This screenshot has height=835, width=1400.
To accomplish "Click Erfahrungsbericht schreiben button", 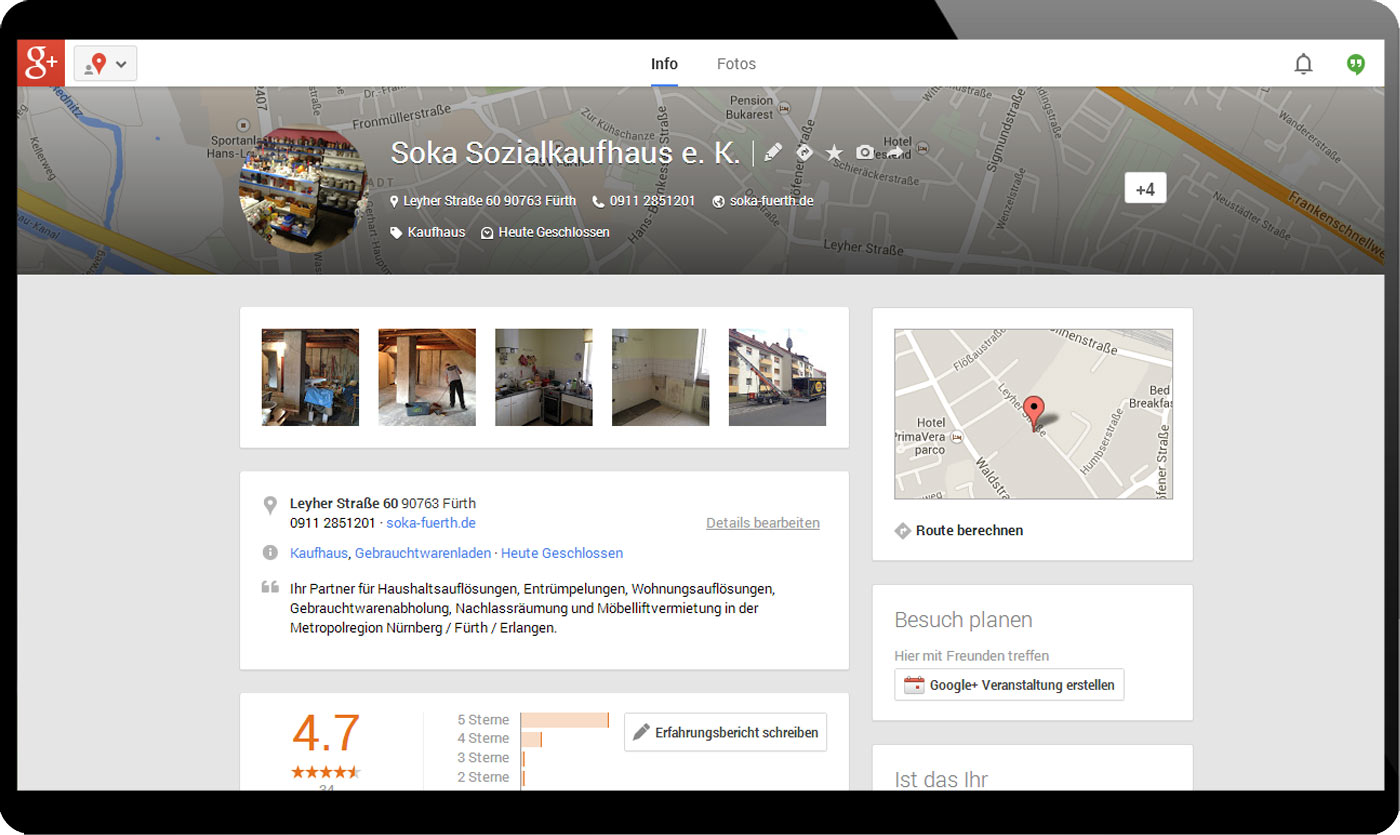I will [x=725, y=732].
